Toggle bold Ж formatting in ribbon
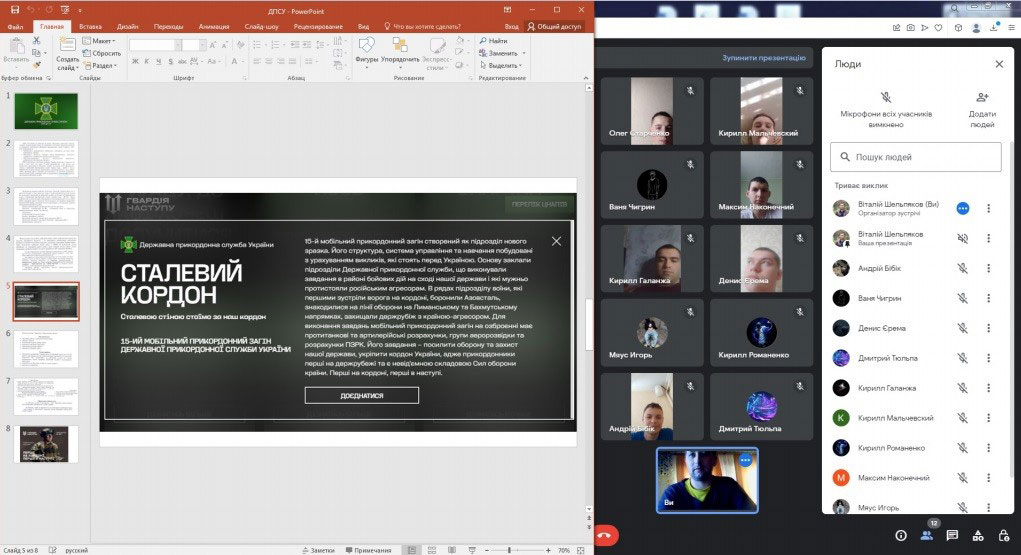Screen dimensions: 1021x555 pyautogui.click(x=135, y=61)
